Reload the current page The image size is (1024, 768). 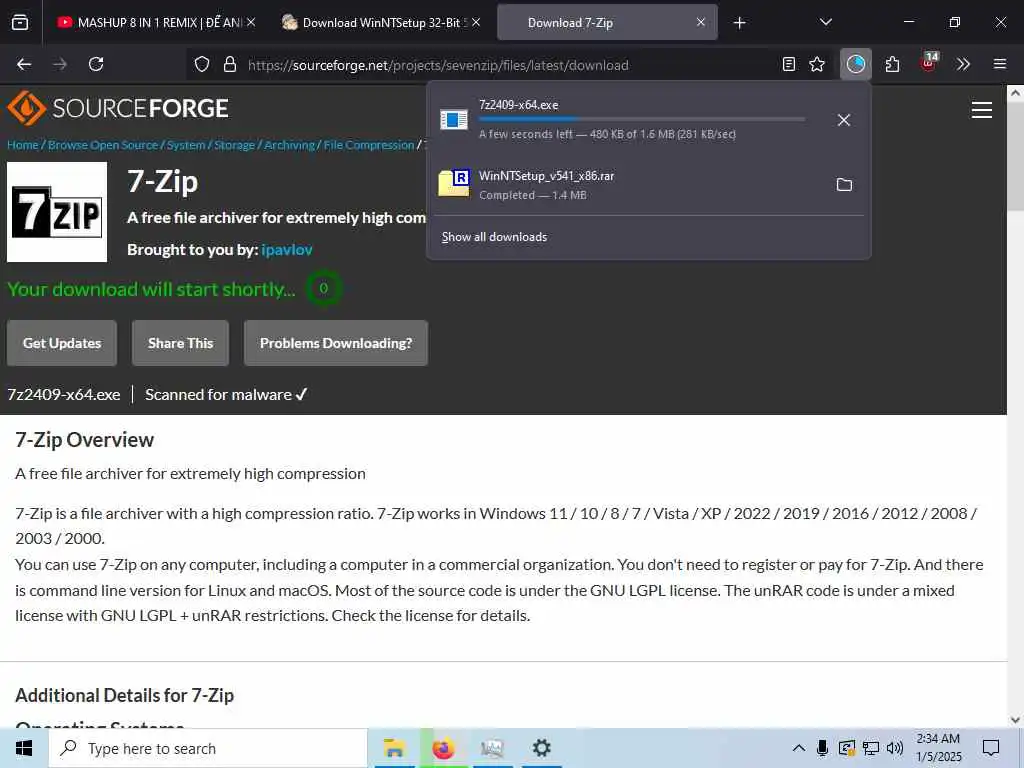96,64
